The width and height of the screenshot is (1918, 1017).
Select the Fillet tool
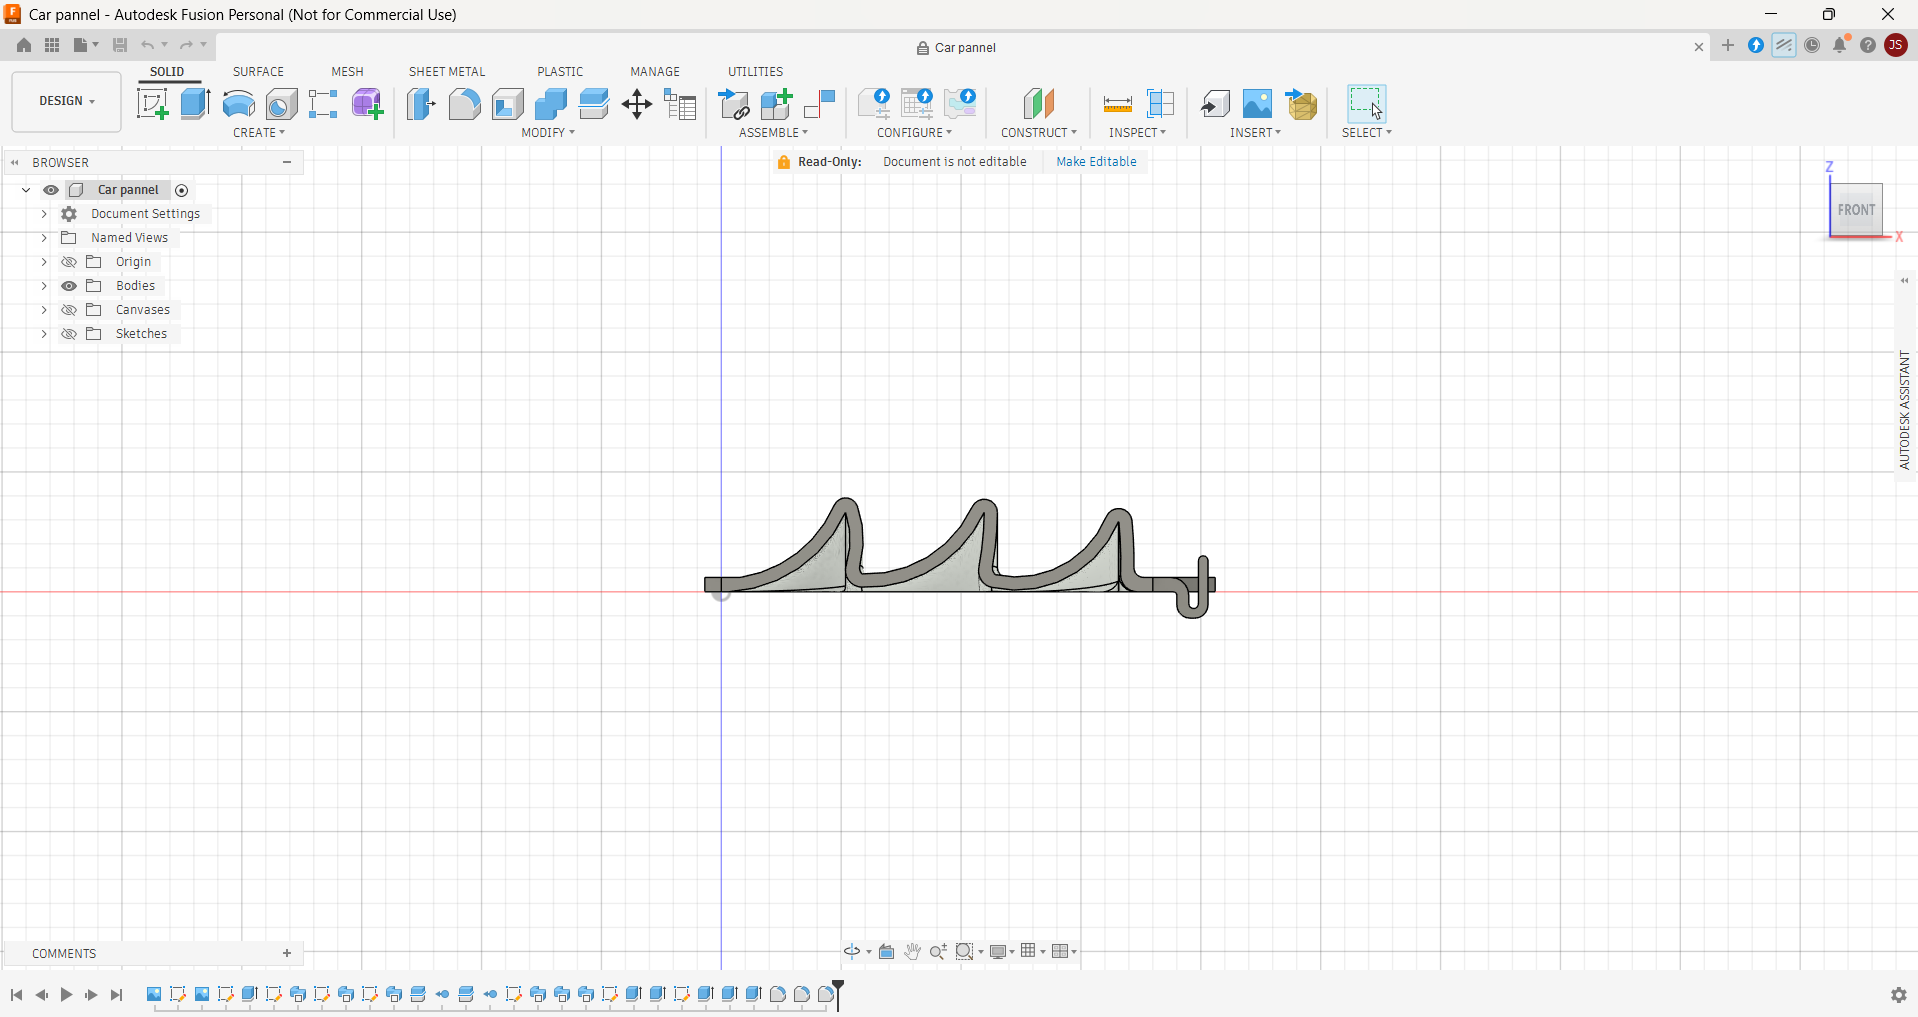point(464,104)
